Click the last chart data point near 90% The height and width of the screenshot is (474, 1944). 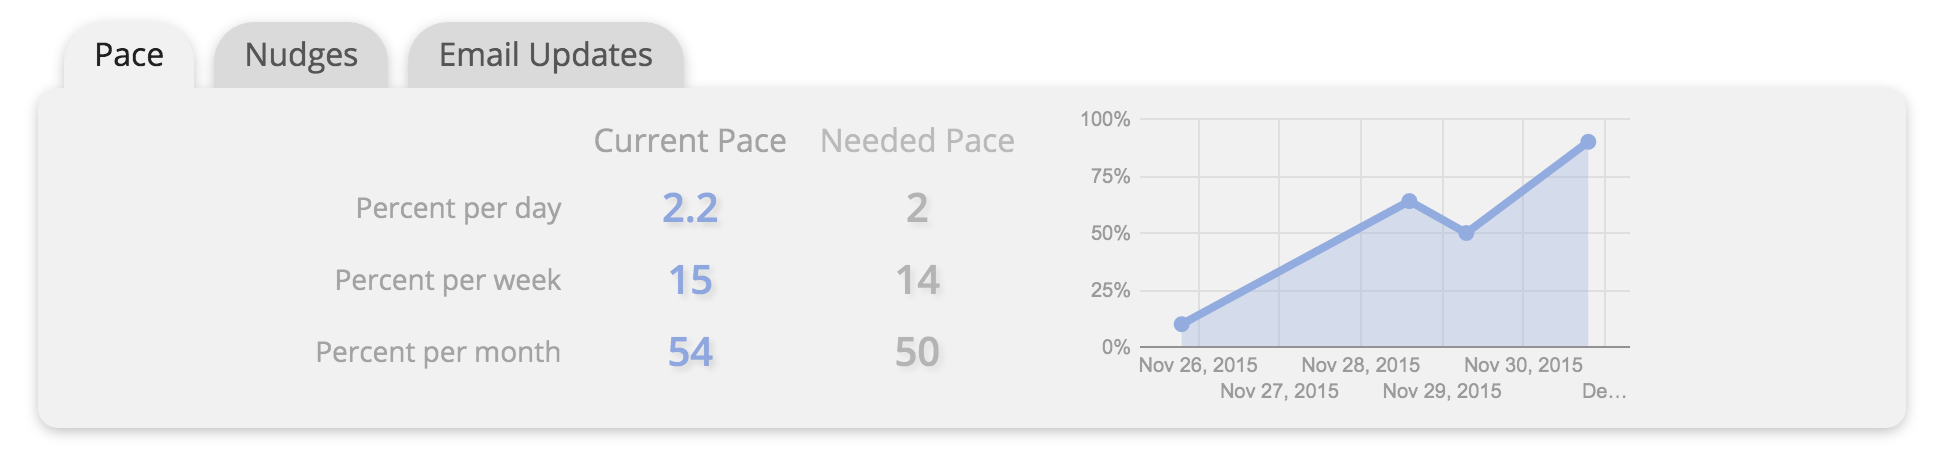(x=1588, y=142)
